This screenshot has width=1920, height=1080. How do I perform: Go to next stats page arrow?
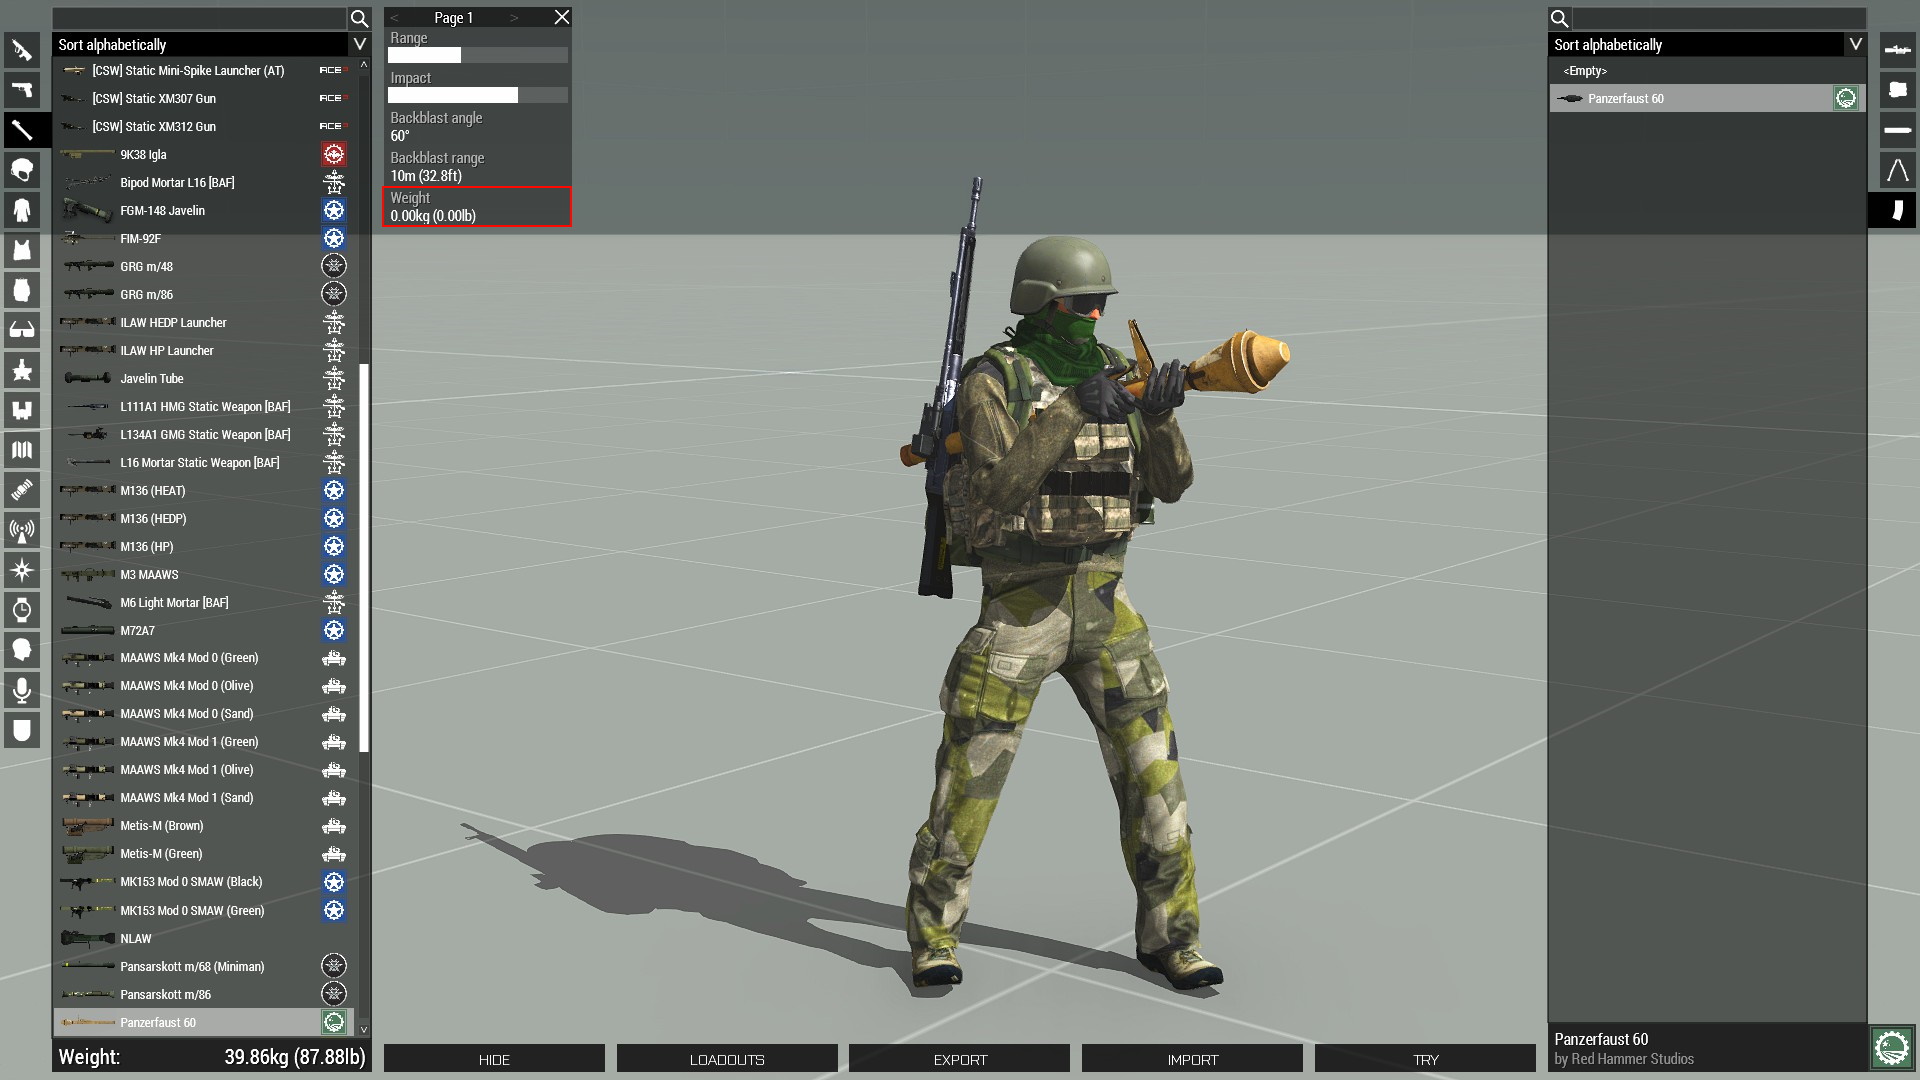tap(514, 18)
